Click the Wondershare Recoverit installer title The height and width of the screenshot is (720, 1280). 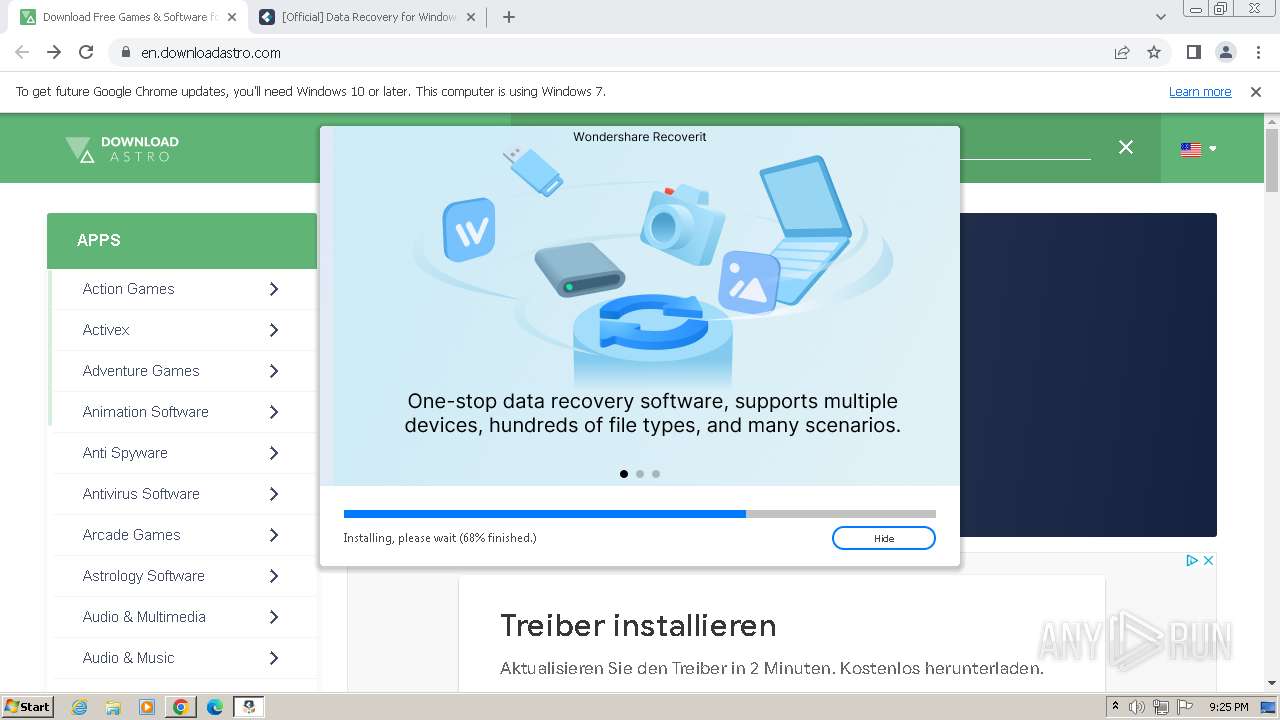click(x=640, y=137)
